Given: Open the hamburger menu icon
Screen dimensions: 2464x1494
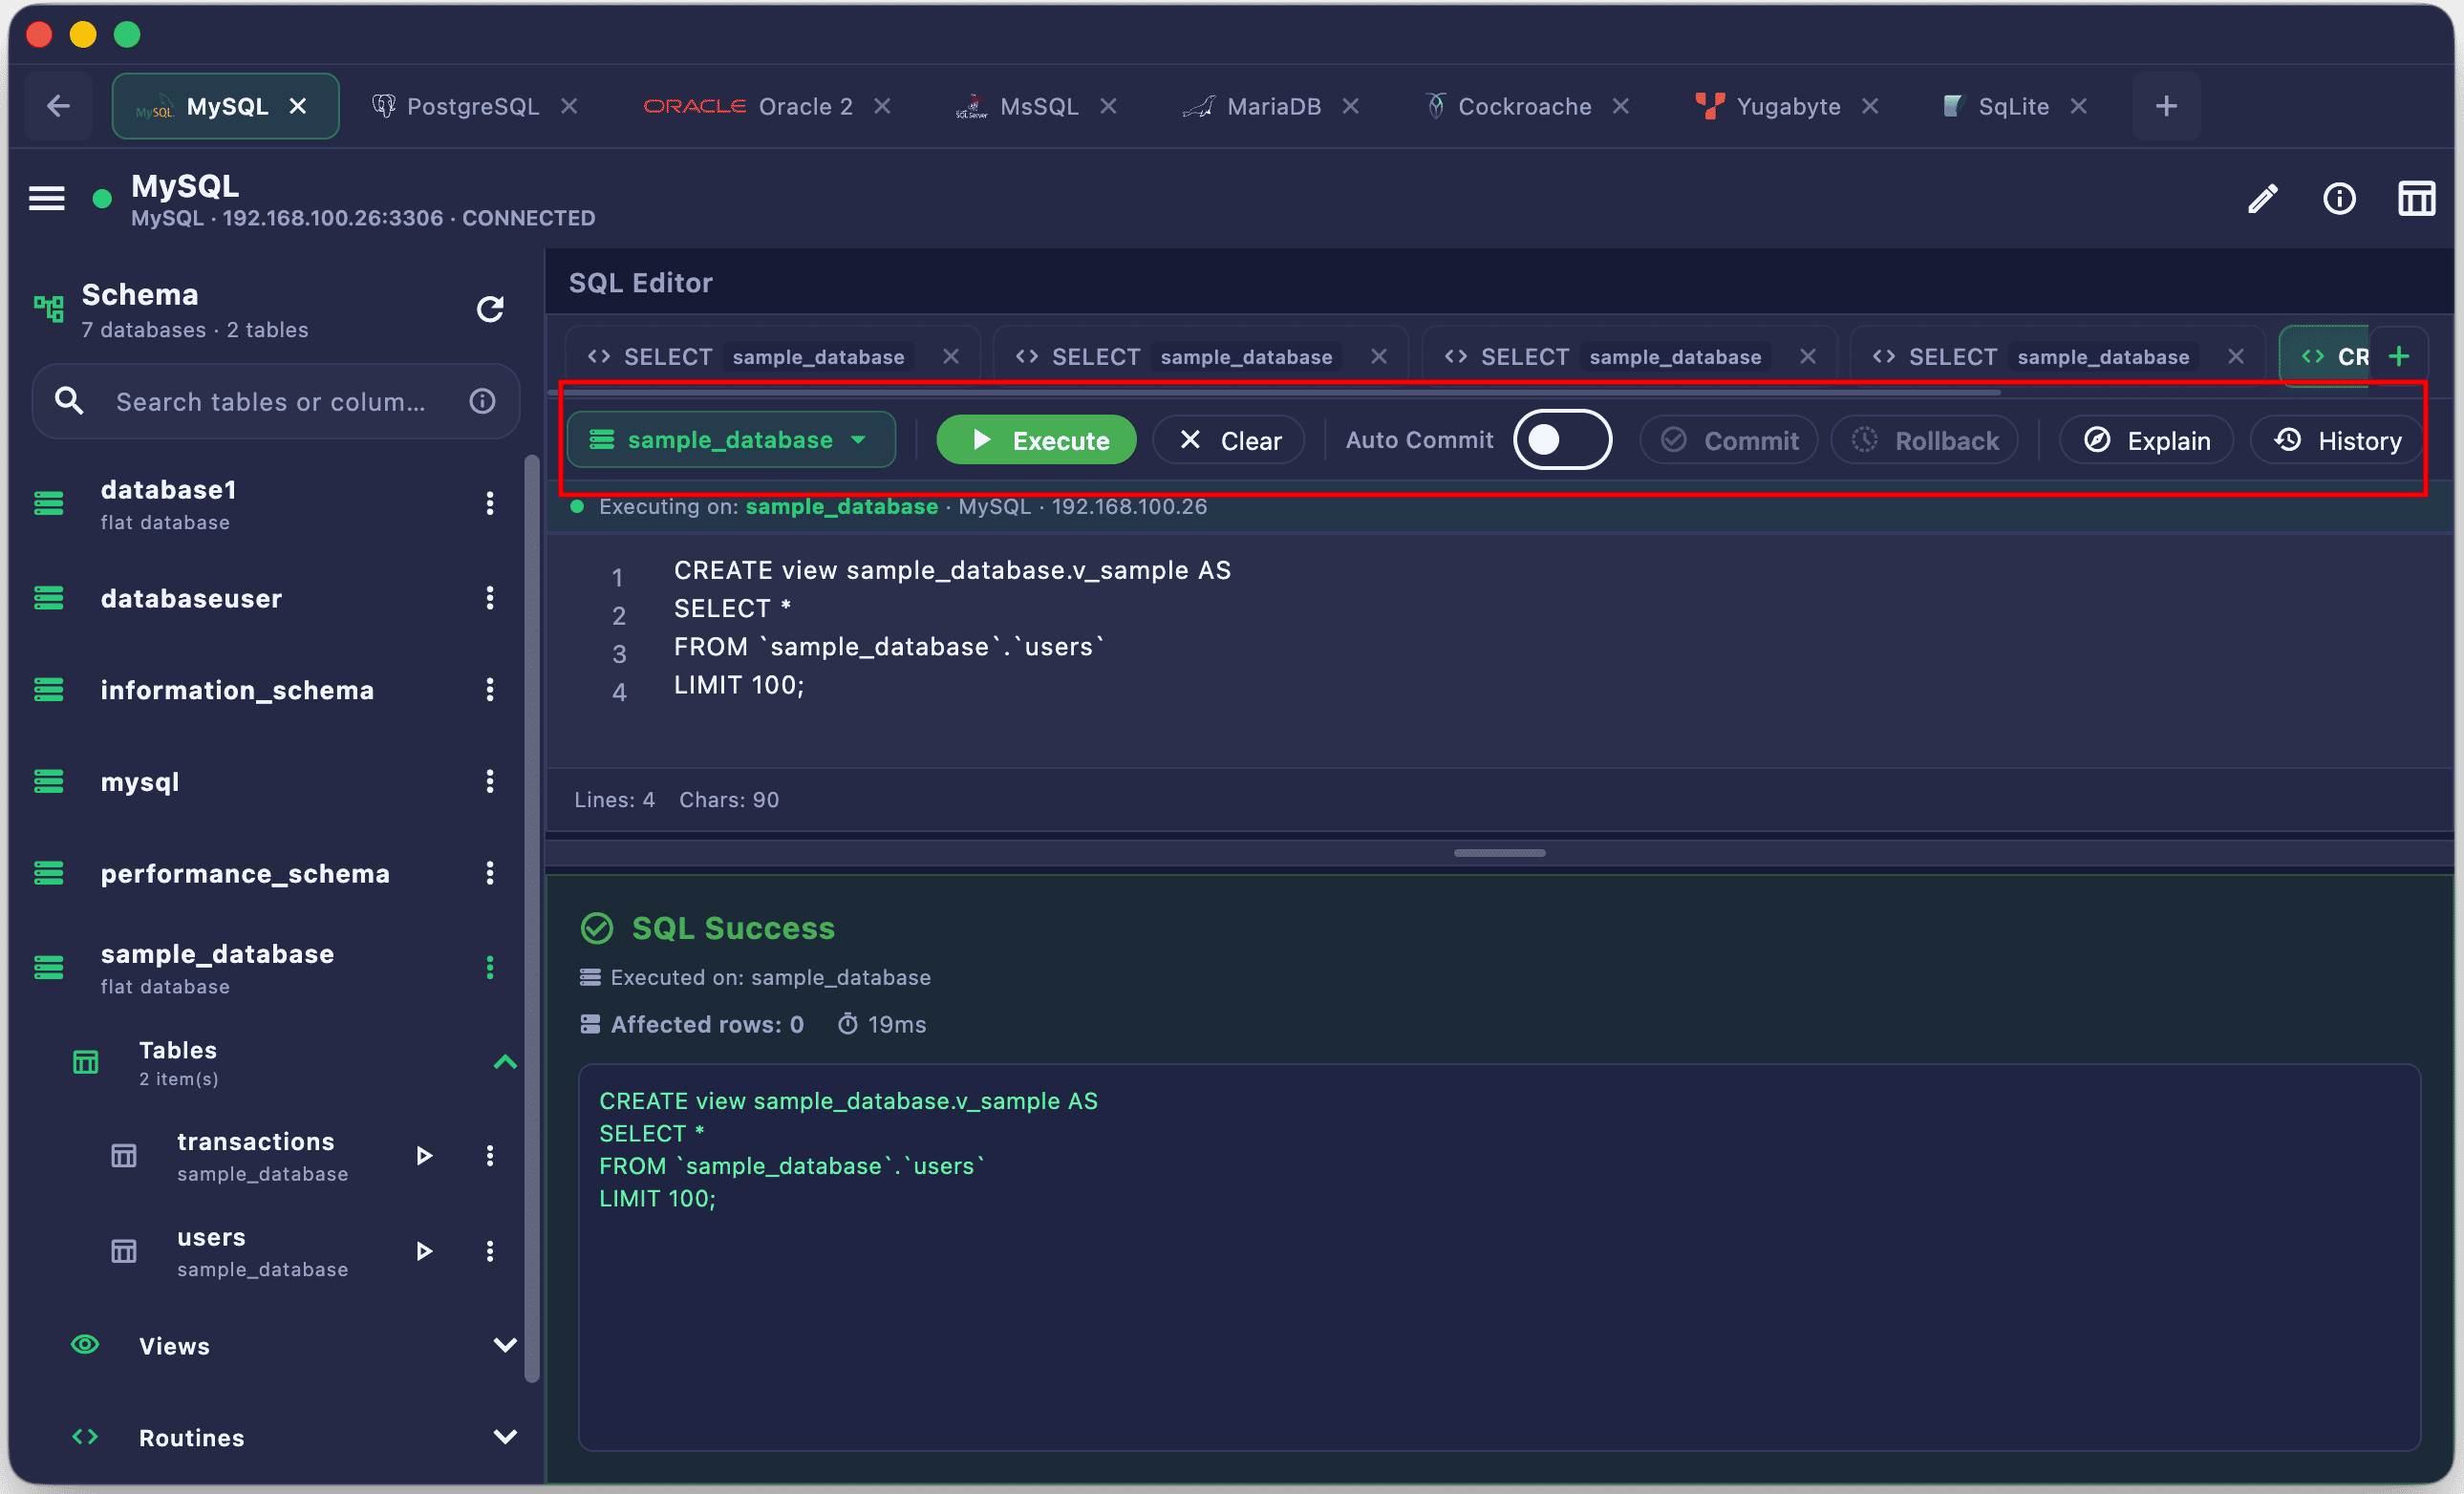Looking at the screenshot, I should [47, 198].
